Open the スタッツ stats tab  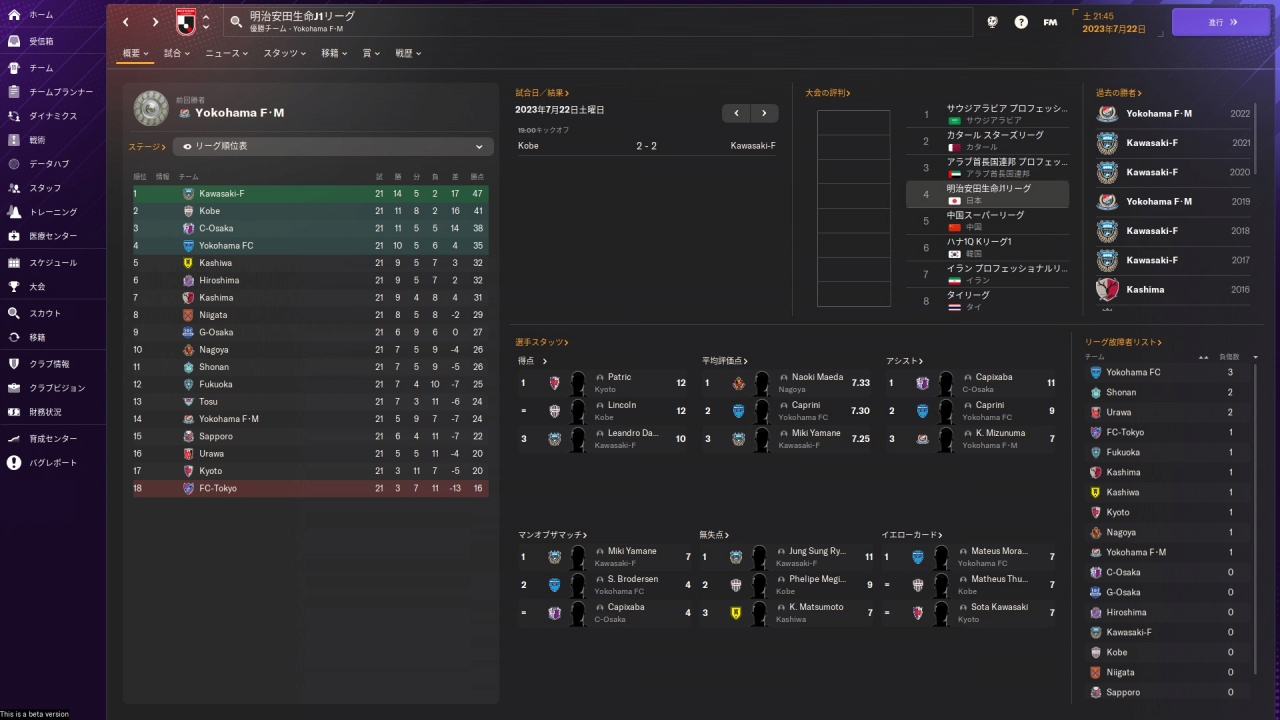tap(285, 53)
